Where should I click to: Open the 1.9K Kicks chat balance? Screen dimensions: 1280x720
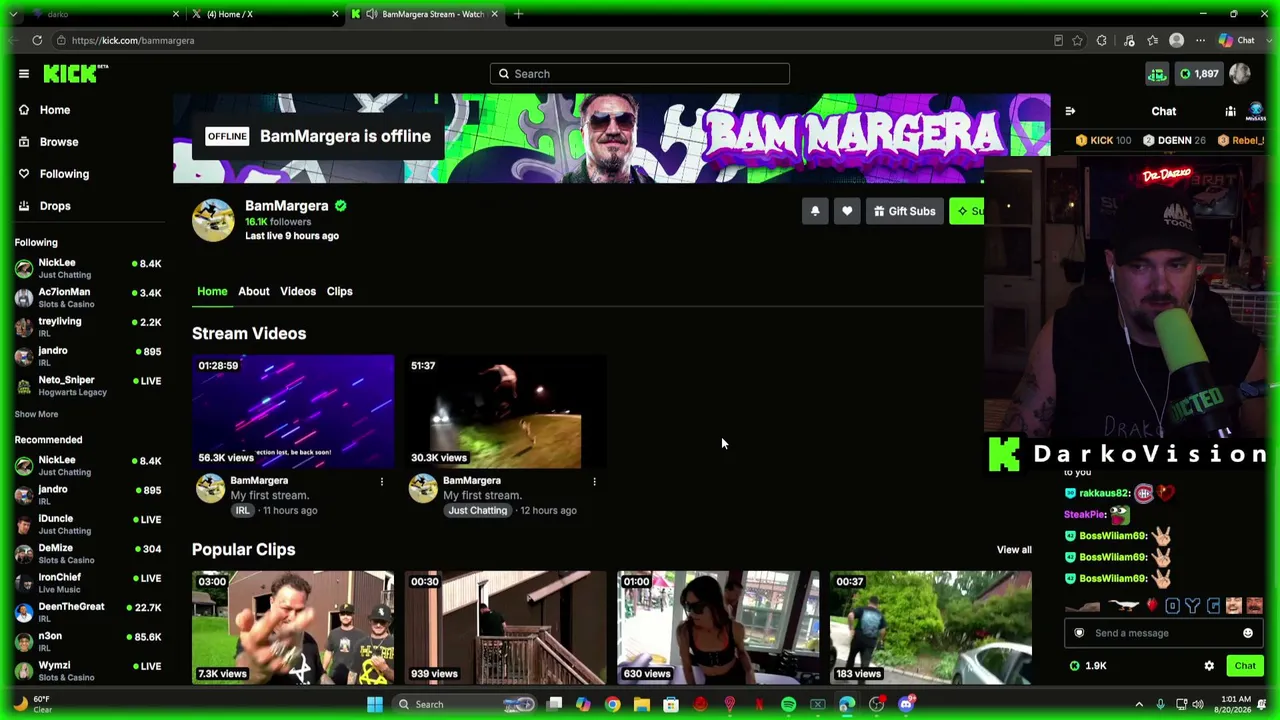pos(1088,666)
